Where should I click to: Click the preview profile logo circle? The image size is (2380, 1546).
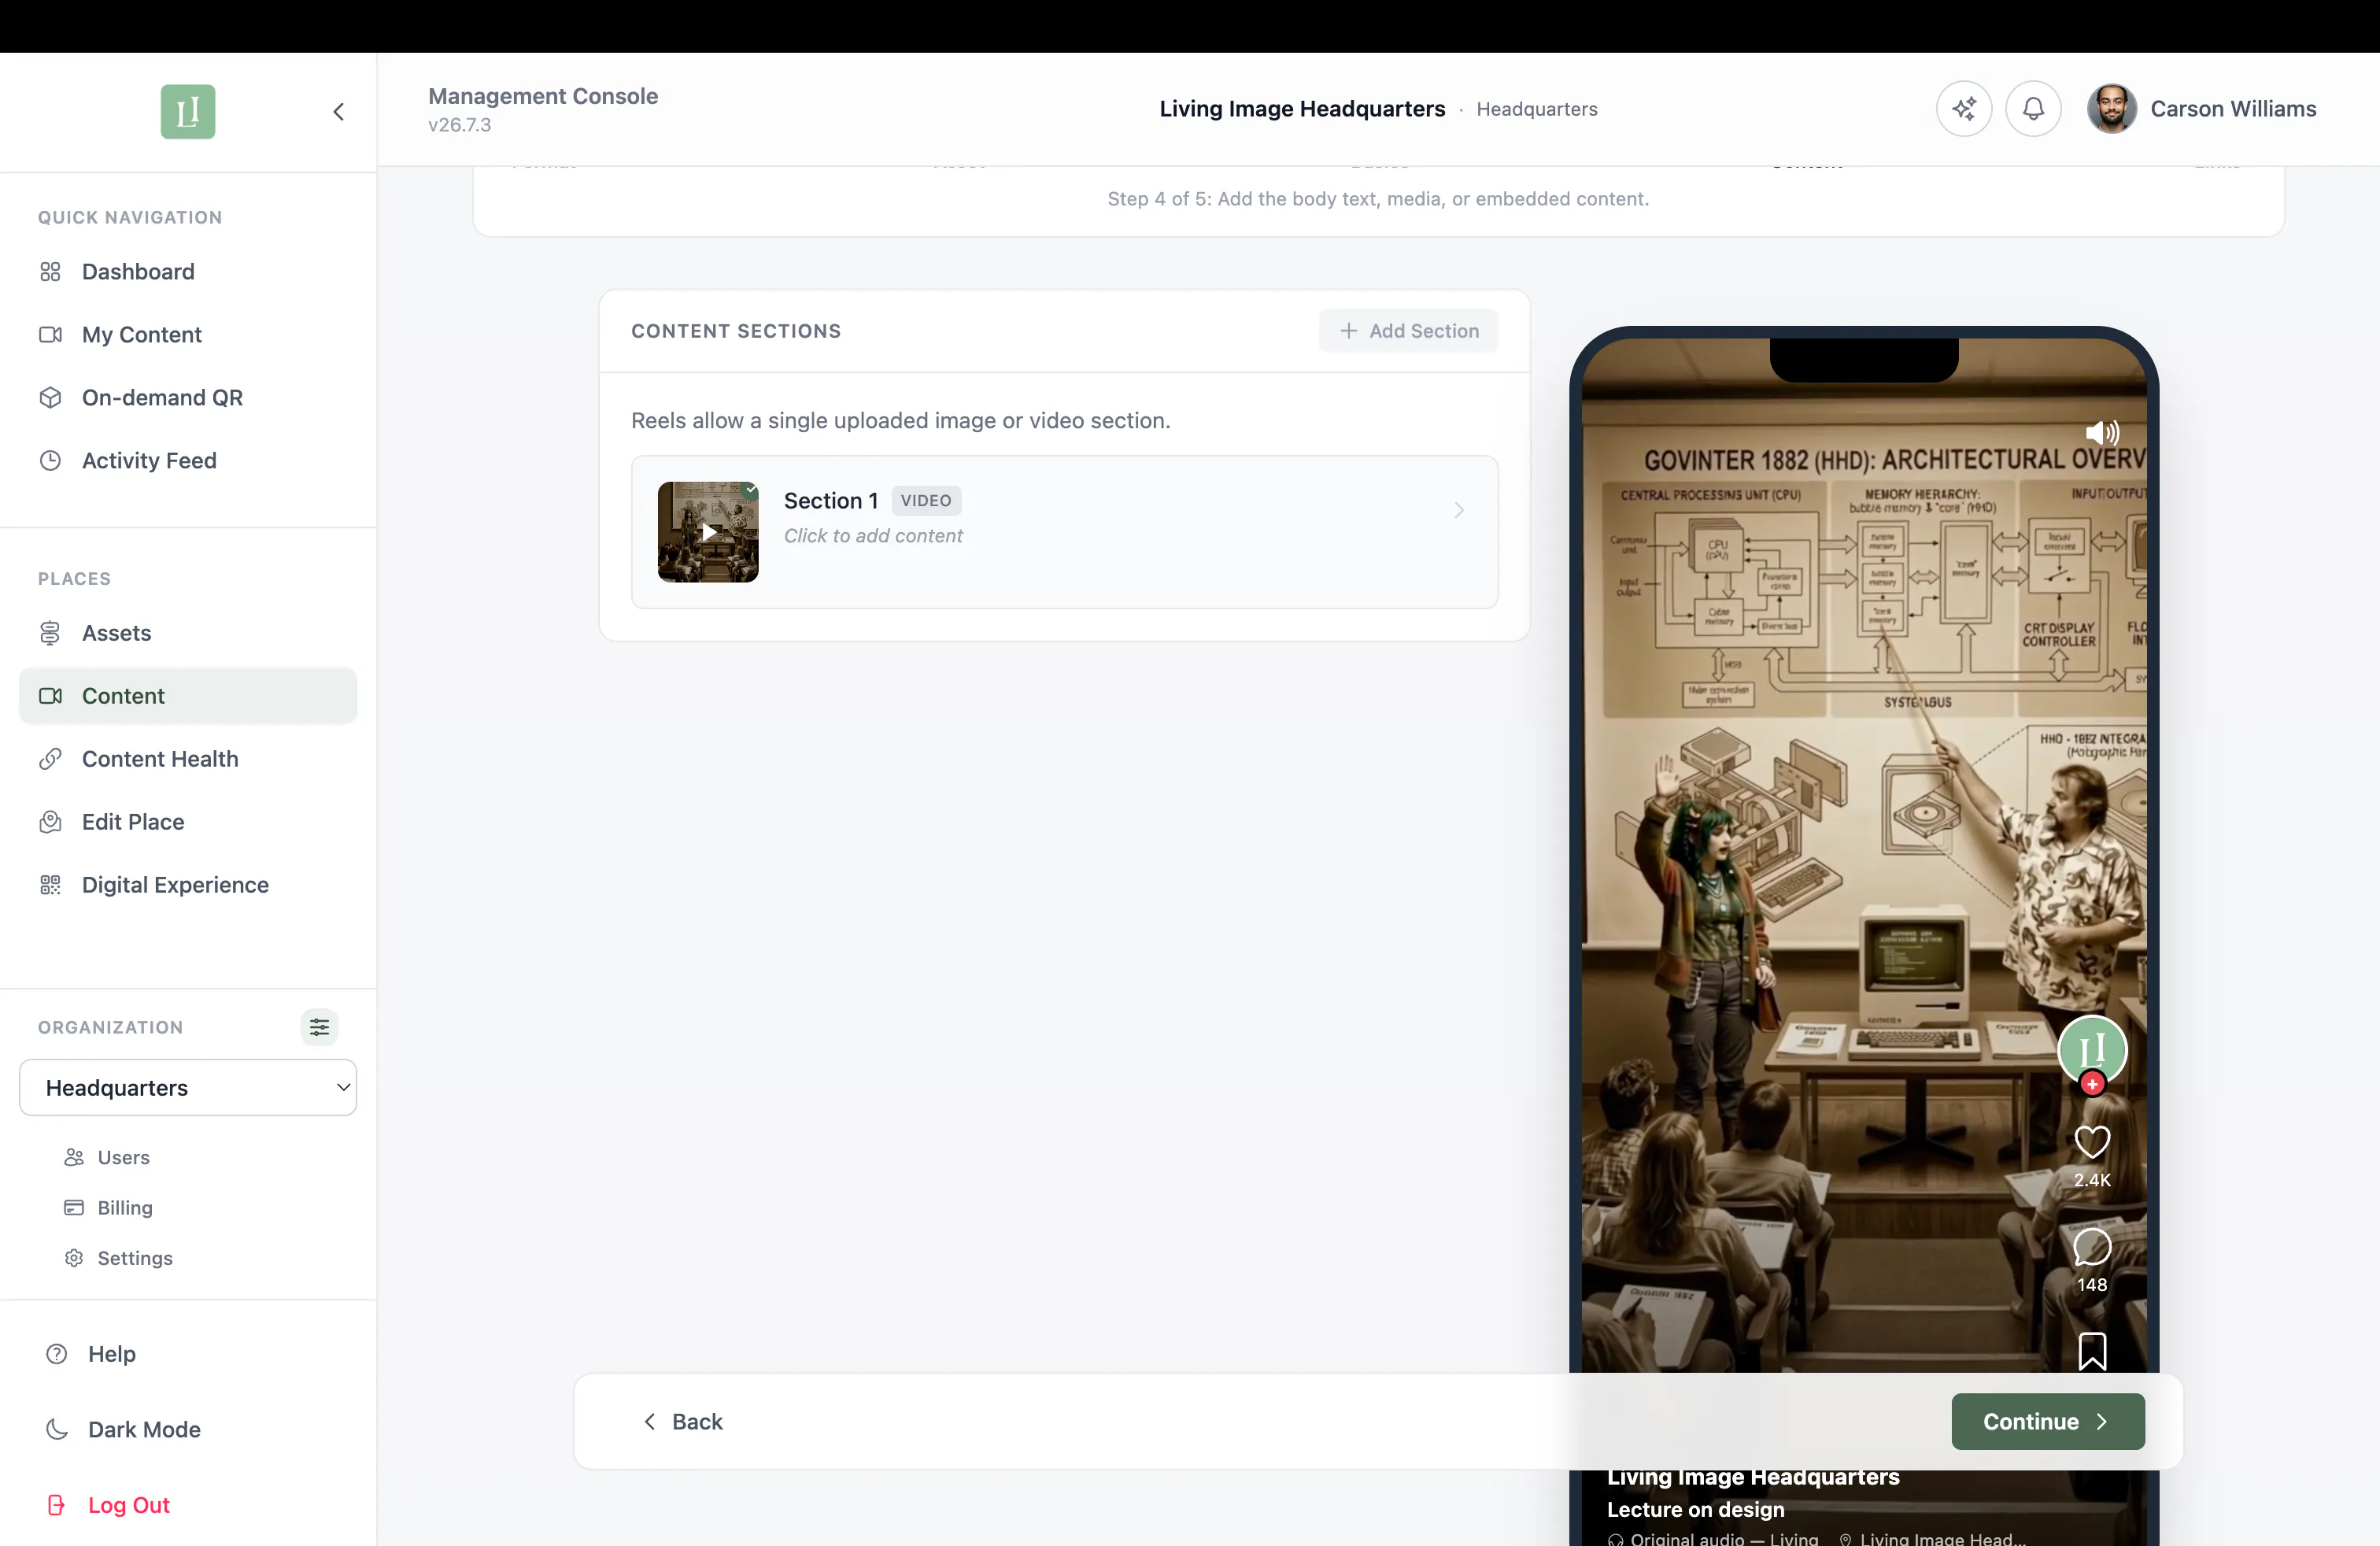2092,1049
